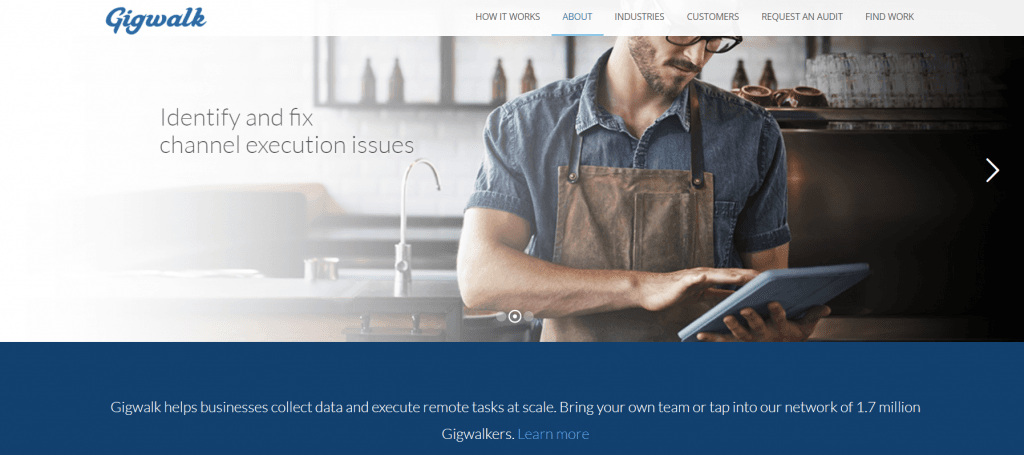
Task: Click the tablet in the hero photo
Action: tap(774, 300)
